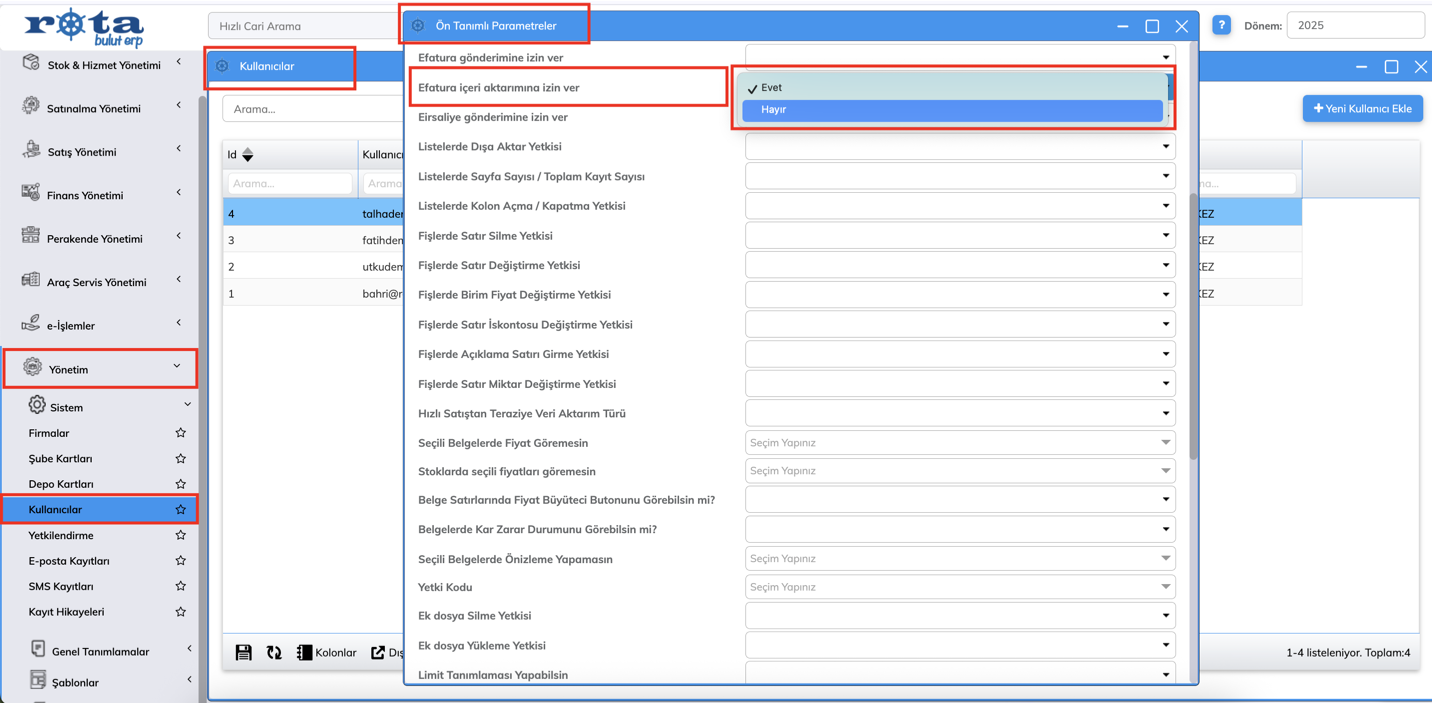Toggle the star next to Depo Kartları

181,484
